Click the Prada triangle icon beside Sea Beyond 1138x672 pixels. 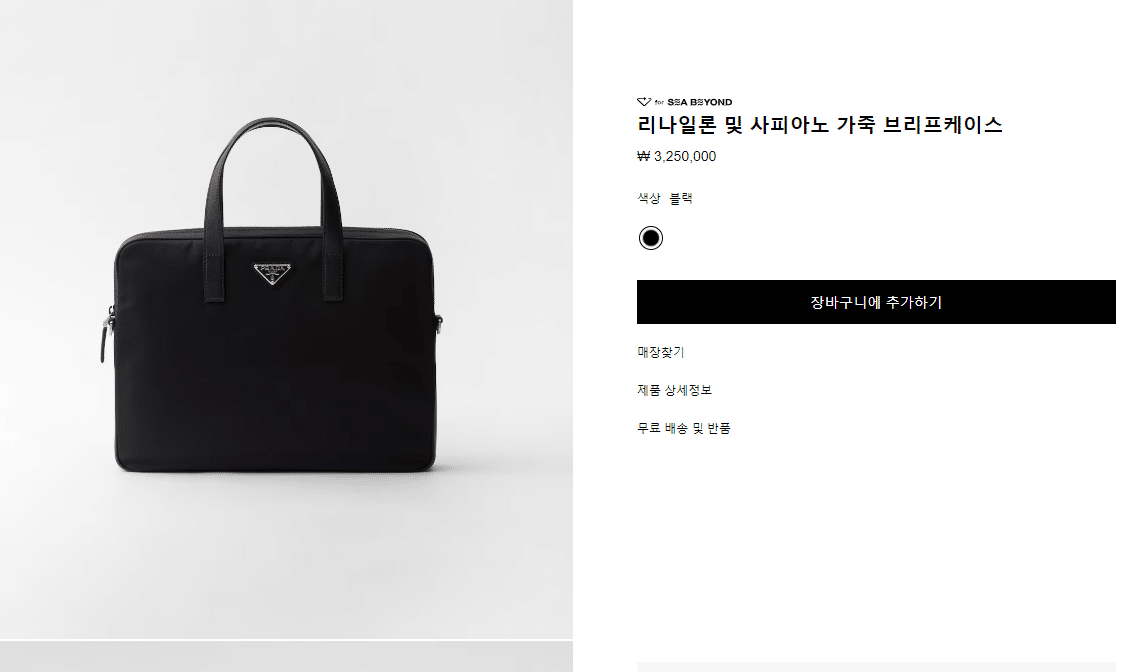(644, 102)
